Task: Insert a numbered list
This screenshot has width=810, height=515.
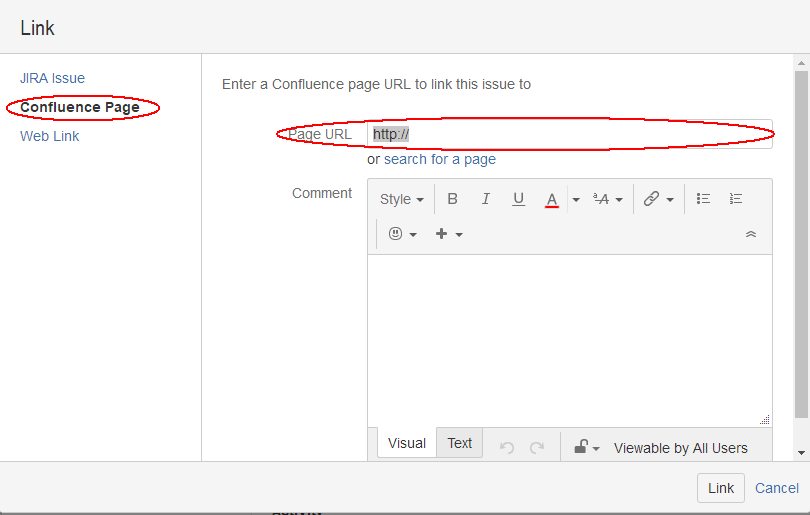Action: coord(736,199)
